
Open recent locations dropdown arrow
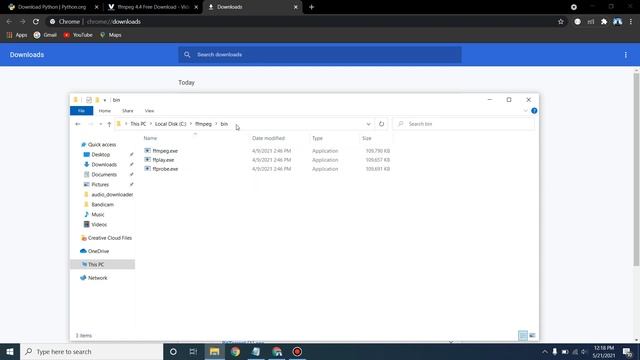pos(101,124)
